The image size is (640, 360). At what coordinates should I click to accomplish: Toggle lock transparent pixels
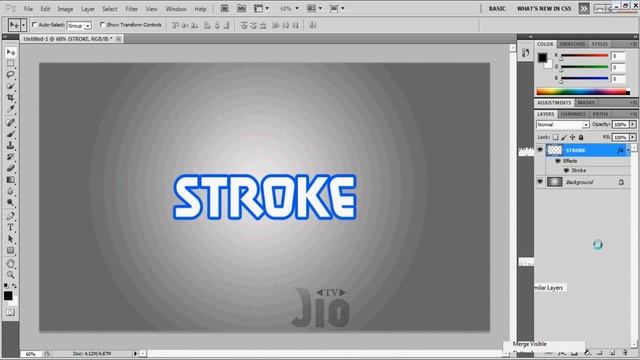(556, 137)
